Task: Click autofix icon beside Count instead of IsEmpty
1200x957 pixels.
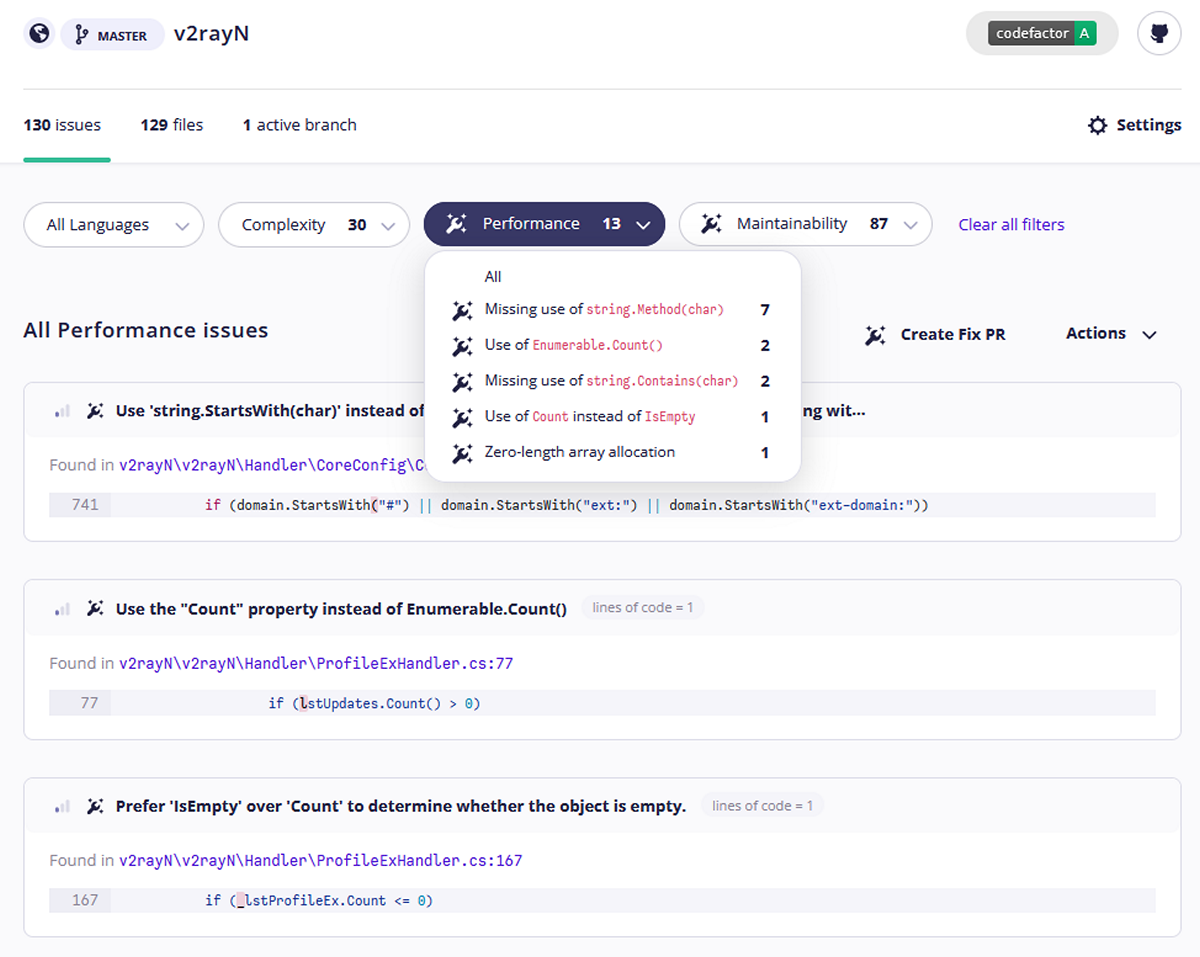Action: click(x=462, y=417)
